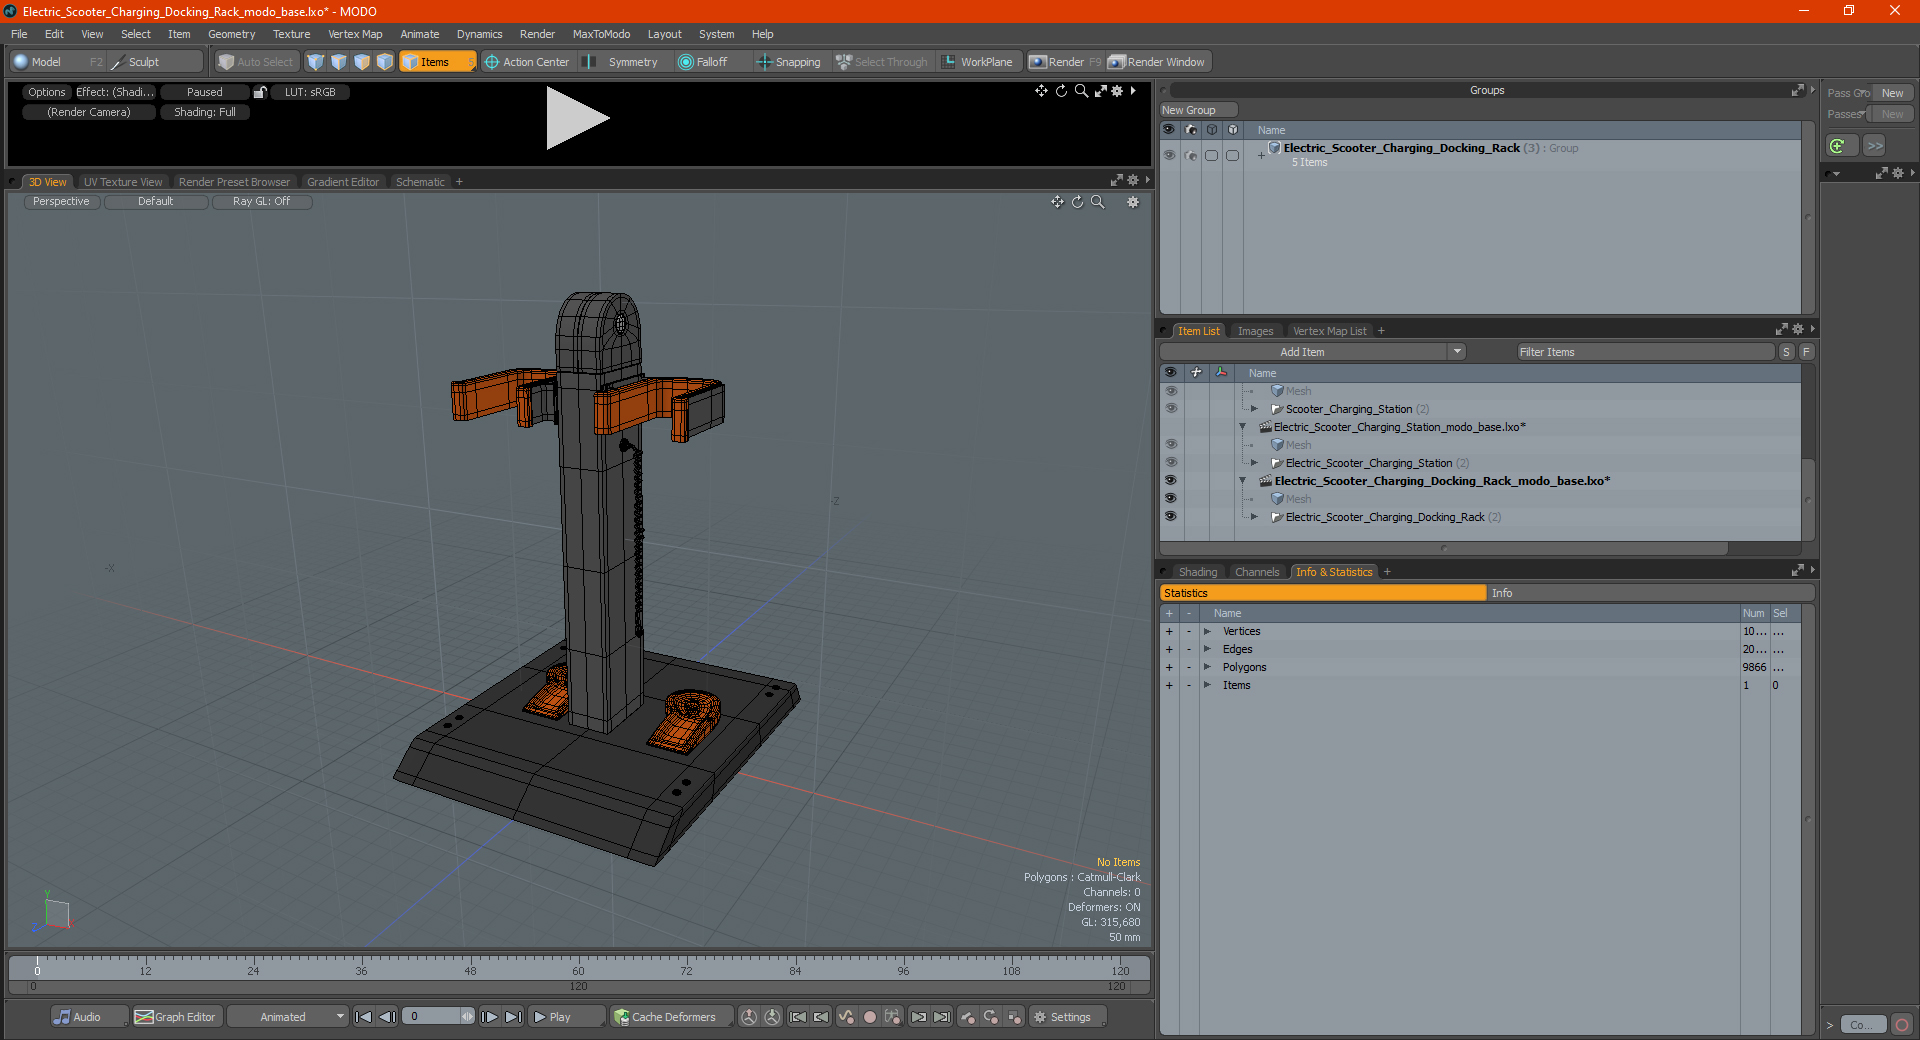1920x1040 pixels.
Task: Toggle first checkbox in Docking_Rack group row
Action: pyautogui.click(x=1211, y=155)
